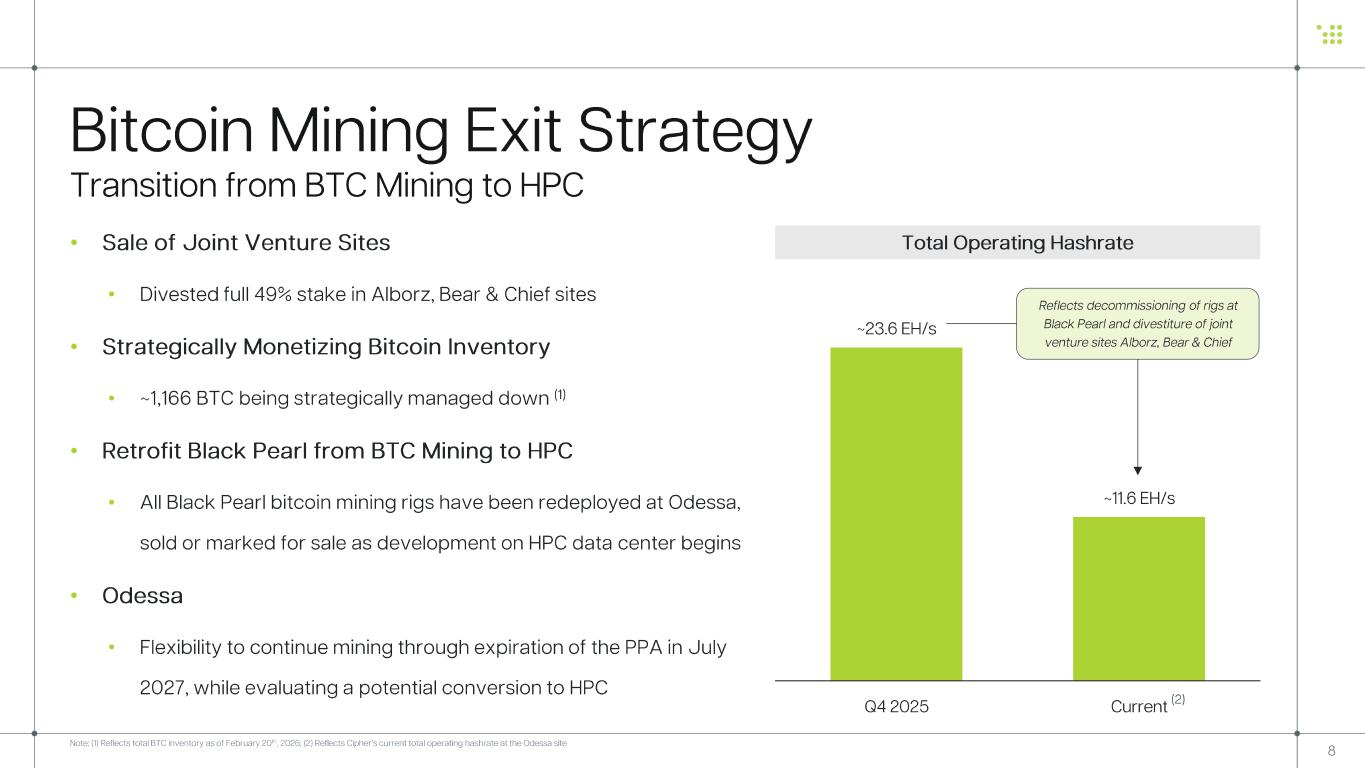The image size is (1365, 768).
Task: Click the page number 8
Action: pos(1331,751)
